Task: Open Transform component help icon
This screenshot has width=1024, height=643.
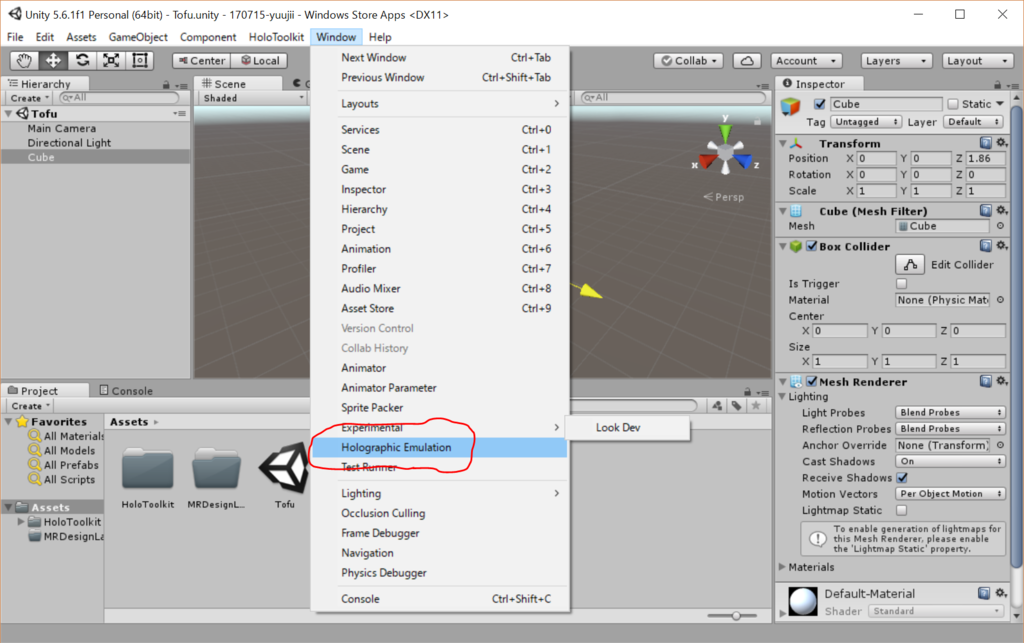Action: tap(985, 143)
